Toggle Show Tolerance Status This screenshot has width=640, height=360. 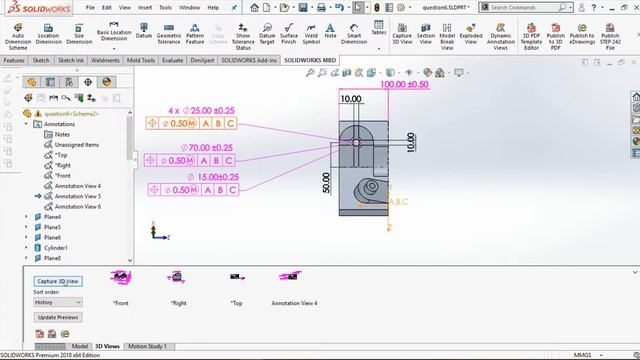(243, 36)
